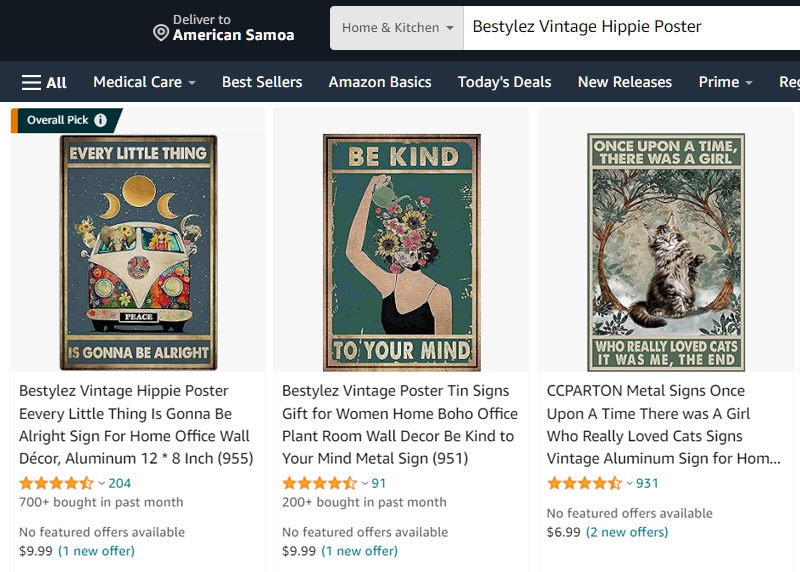Viewport: 800px width, 572px height.
Task: Open the All hamburger menu
Action: click(44, 82)
